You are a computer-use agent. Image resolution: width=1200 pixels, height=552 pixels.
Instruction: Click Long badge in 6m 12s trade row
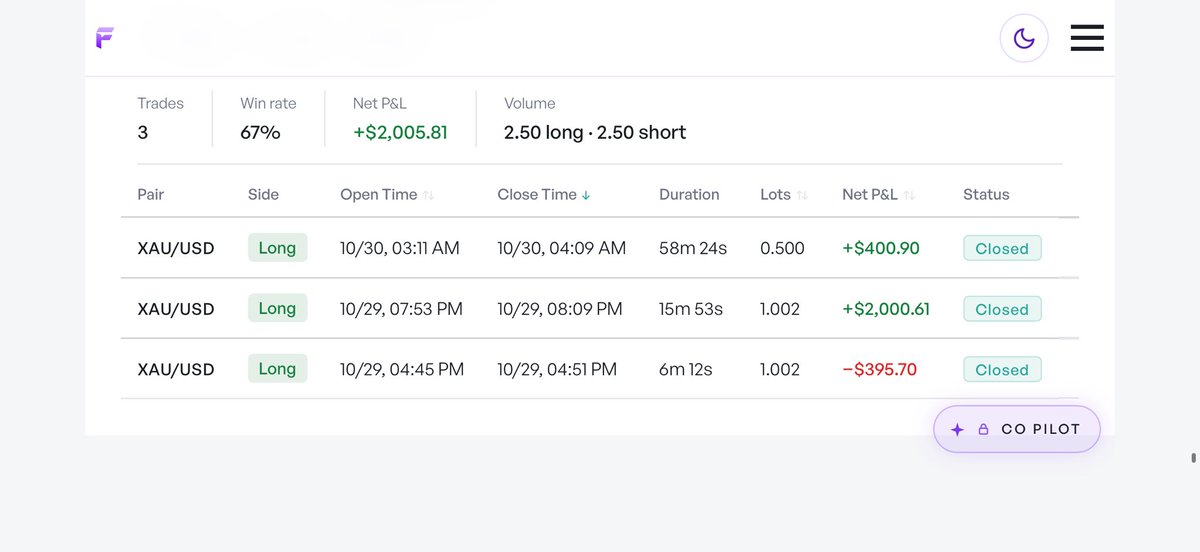point(277,369)
